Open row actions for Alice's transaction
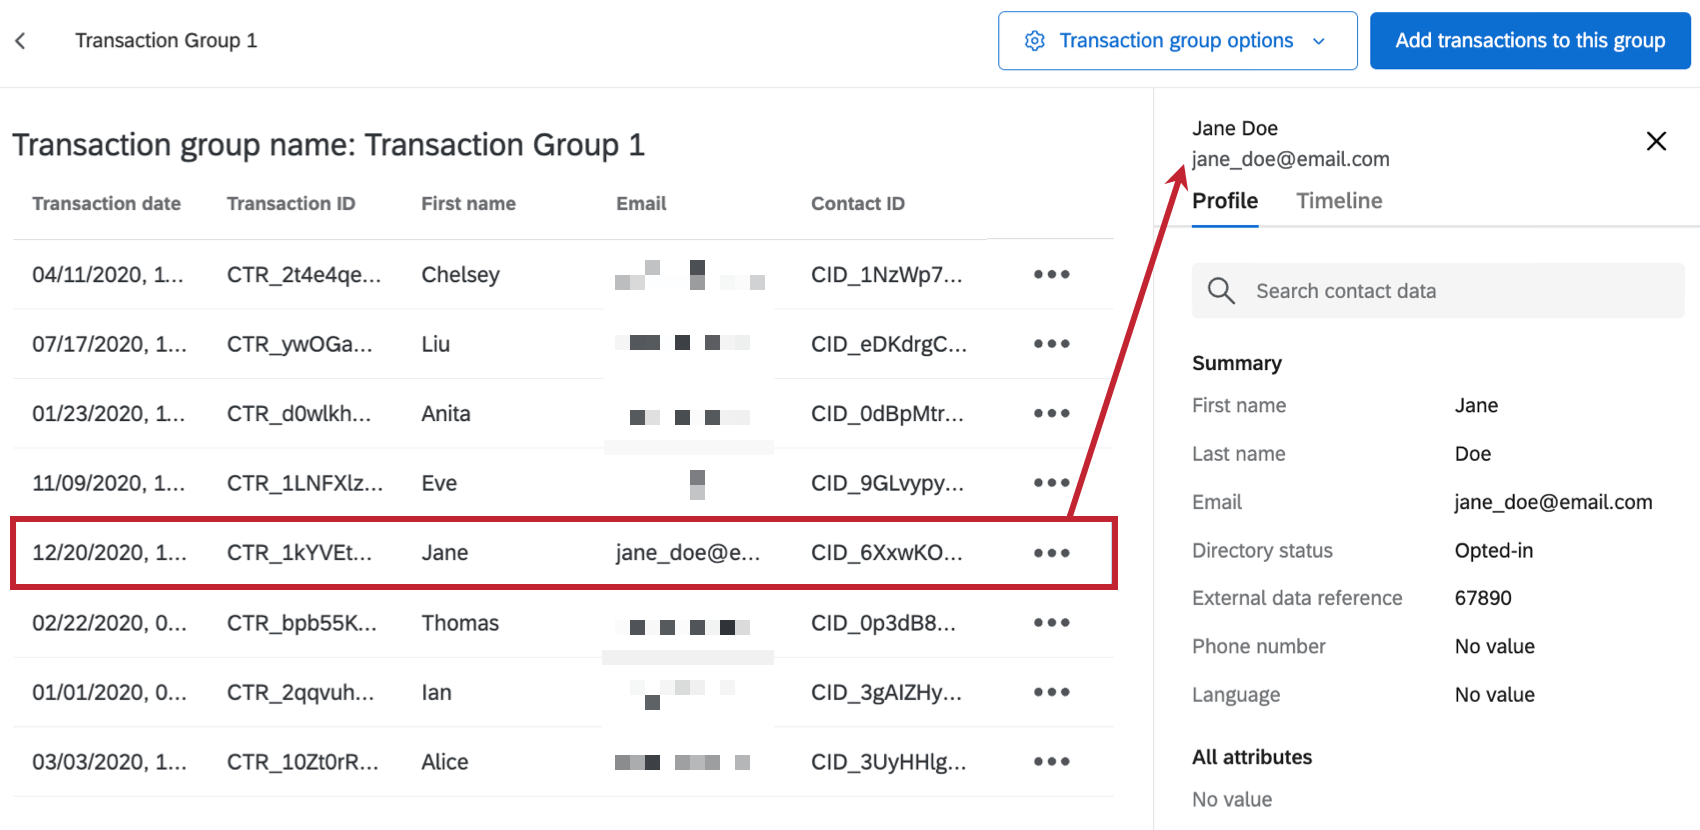Screen dimensions: 1700x830 [1051, 761]
